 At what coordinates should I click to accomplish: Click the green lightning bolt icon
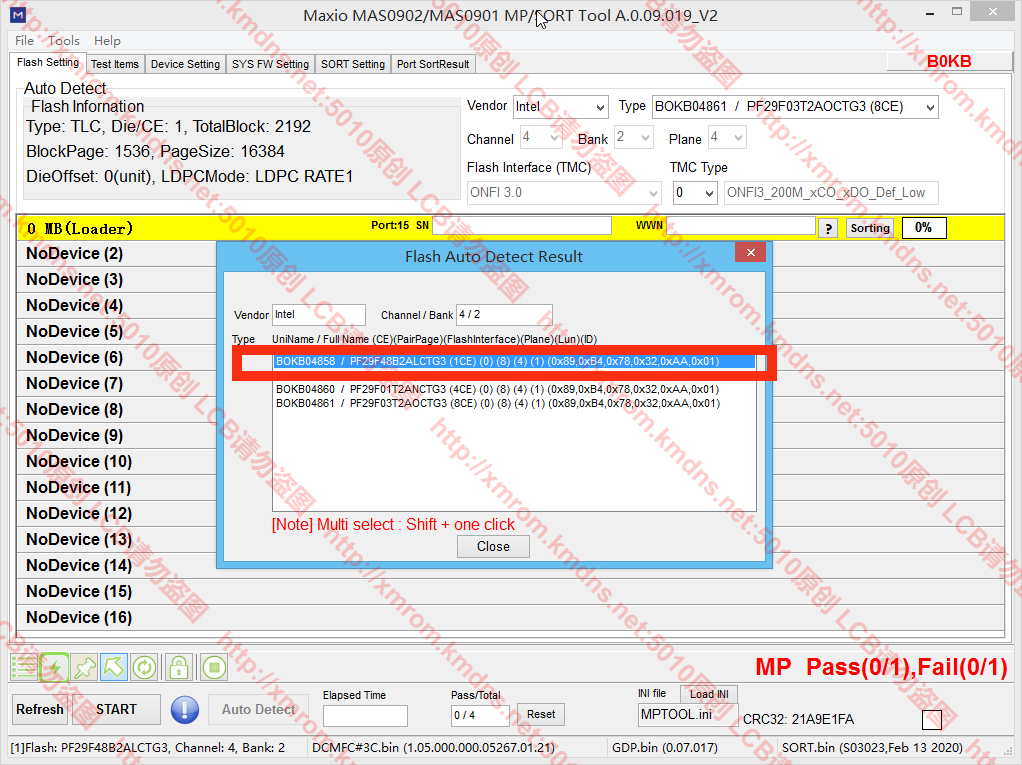click(54, 667)
